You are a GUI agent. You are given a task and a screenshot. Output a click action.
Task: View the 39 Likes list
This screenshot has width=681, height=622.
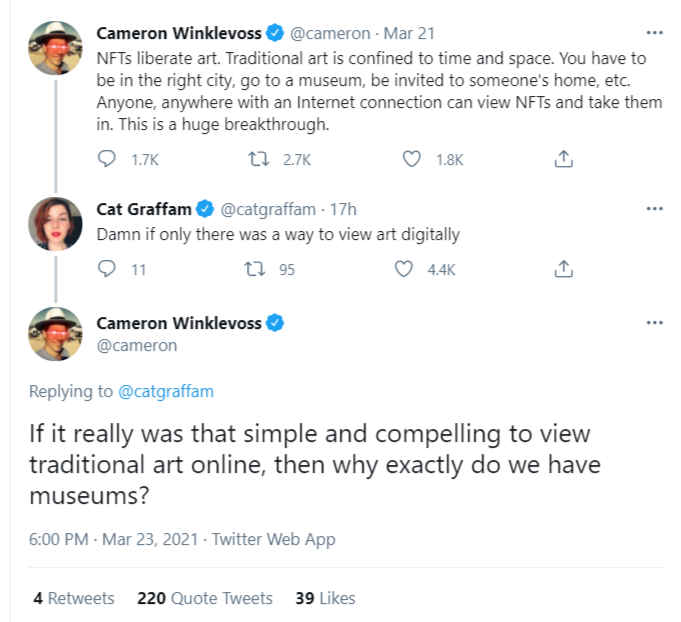325,598
